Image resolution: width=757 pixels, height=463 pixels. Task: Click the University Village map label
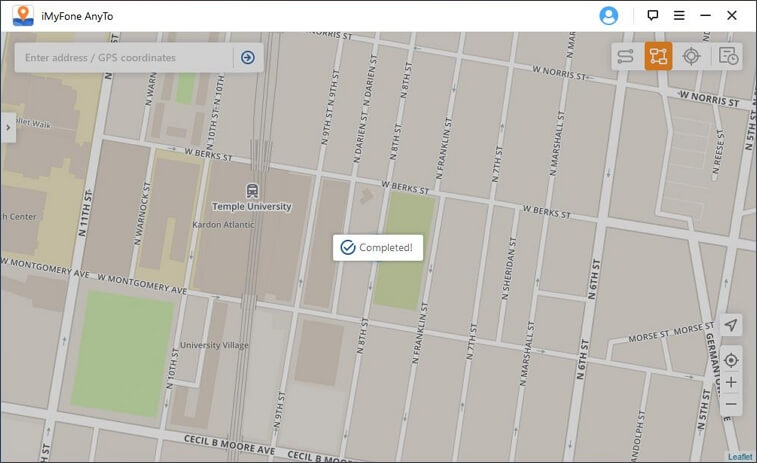coord(214,345)
